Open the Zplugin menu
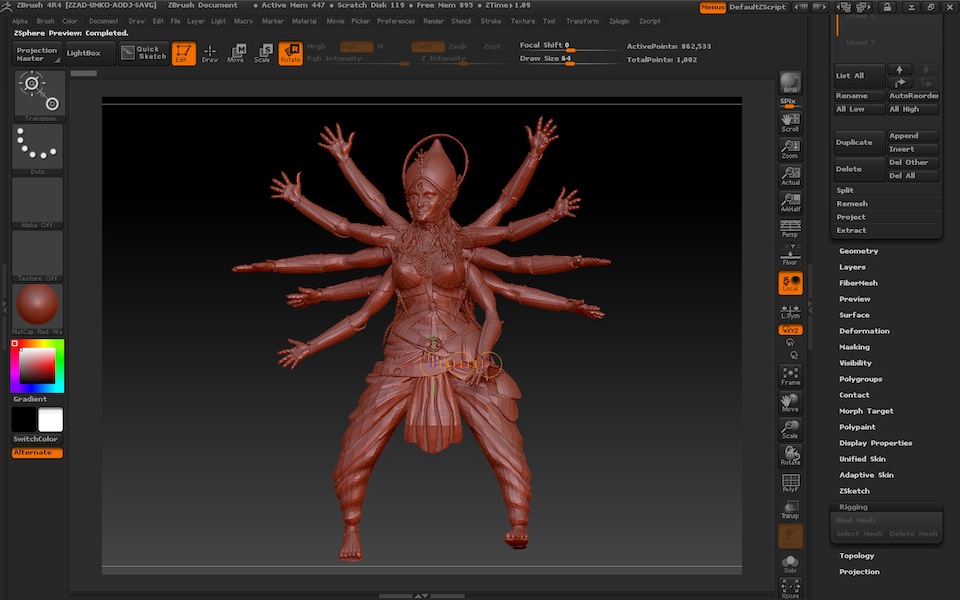The width and height of the screenshot is (960, 600). pyautogui.click(x=619, y=21)
